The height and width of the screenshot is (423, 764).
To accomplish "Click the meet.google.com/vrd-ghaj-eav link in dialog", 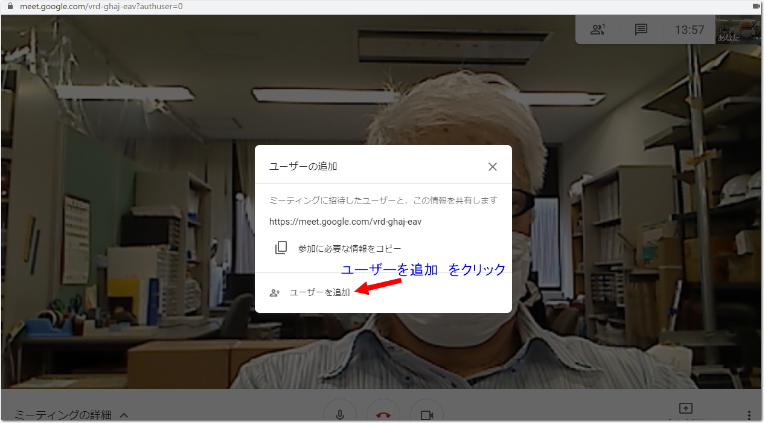I will [x=345, y=222].
